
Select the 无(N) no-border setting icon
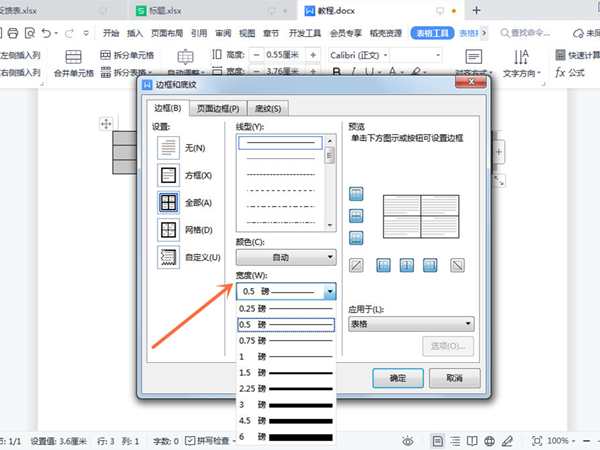coord(169,148)
